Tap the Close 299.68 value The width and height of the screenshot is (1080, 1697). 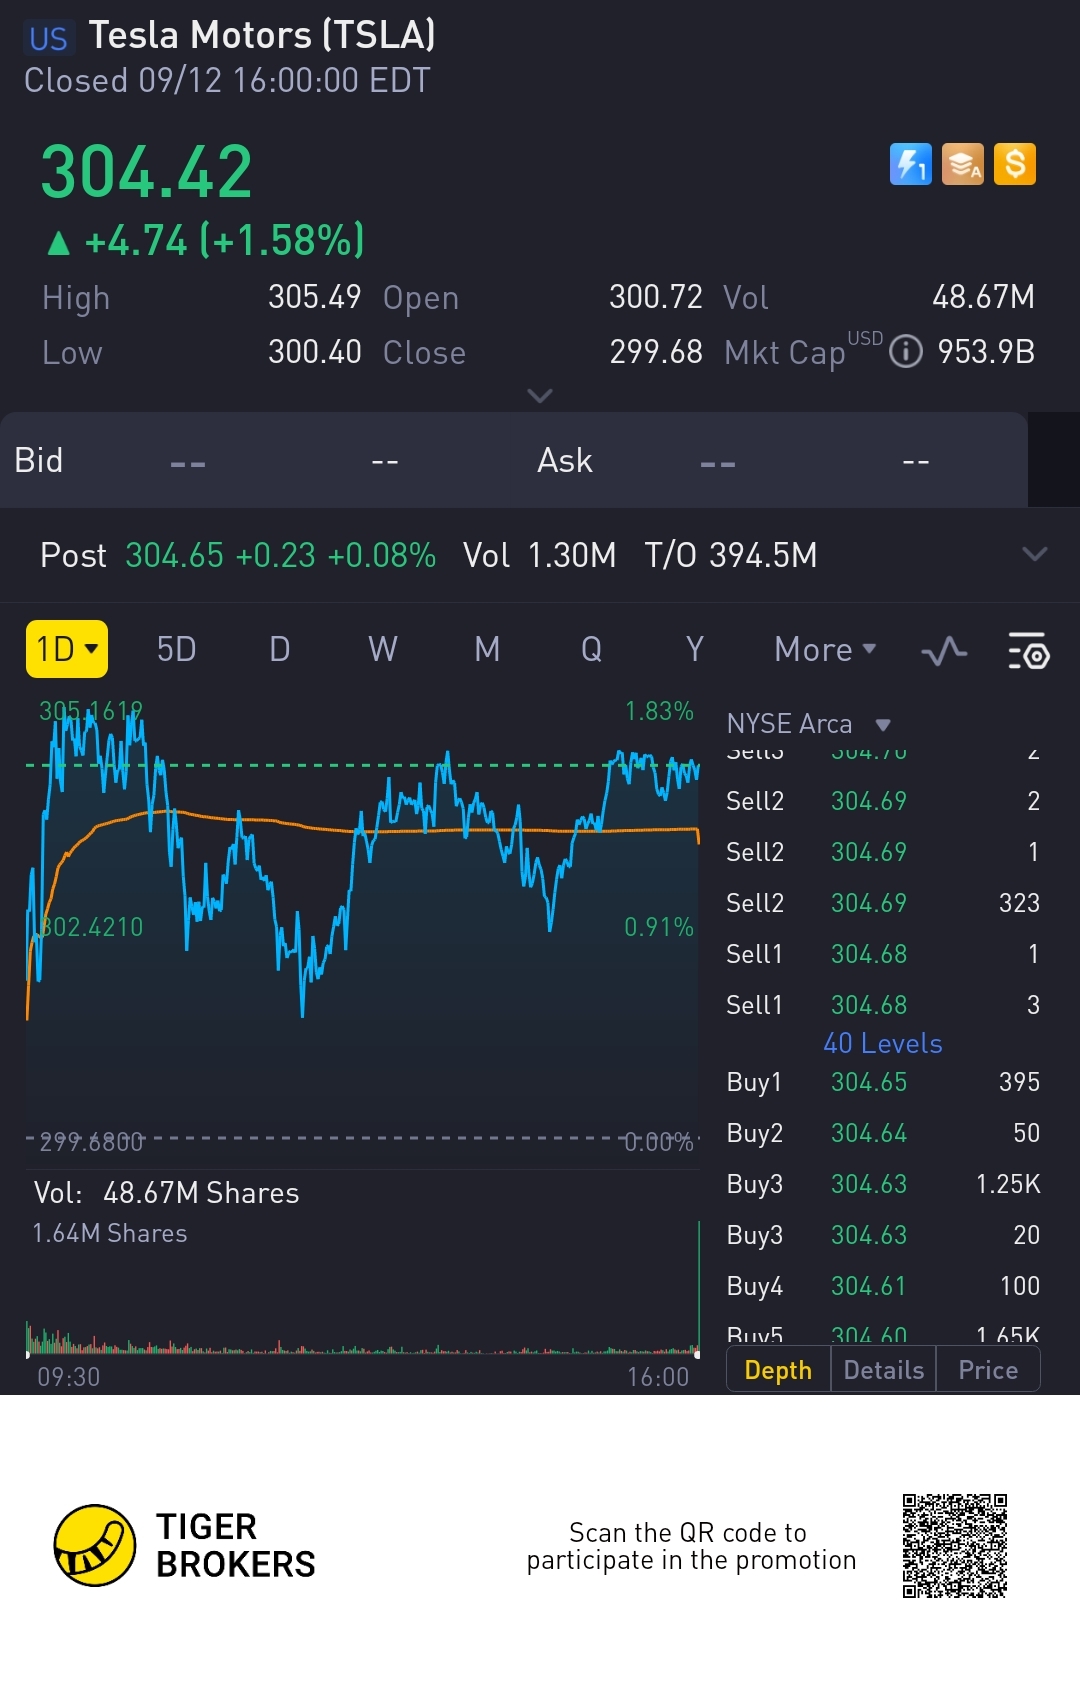(x=656, y=352)
